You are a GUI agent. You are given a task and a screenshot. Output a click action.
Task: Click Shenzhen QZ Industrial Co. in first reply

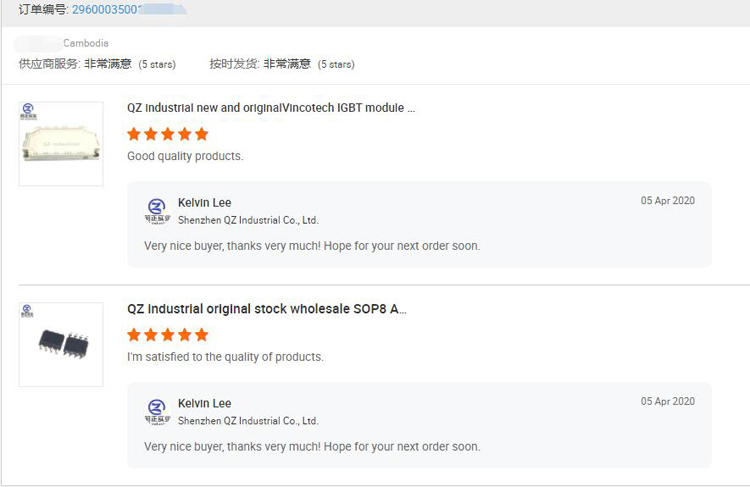pyautogui.click(x=248, y=220)
